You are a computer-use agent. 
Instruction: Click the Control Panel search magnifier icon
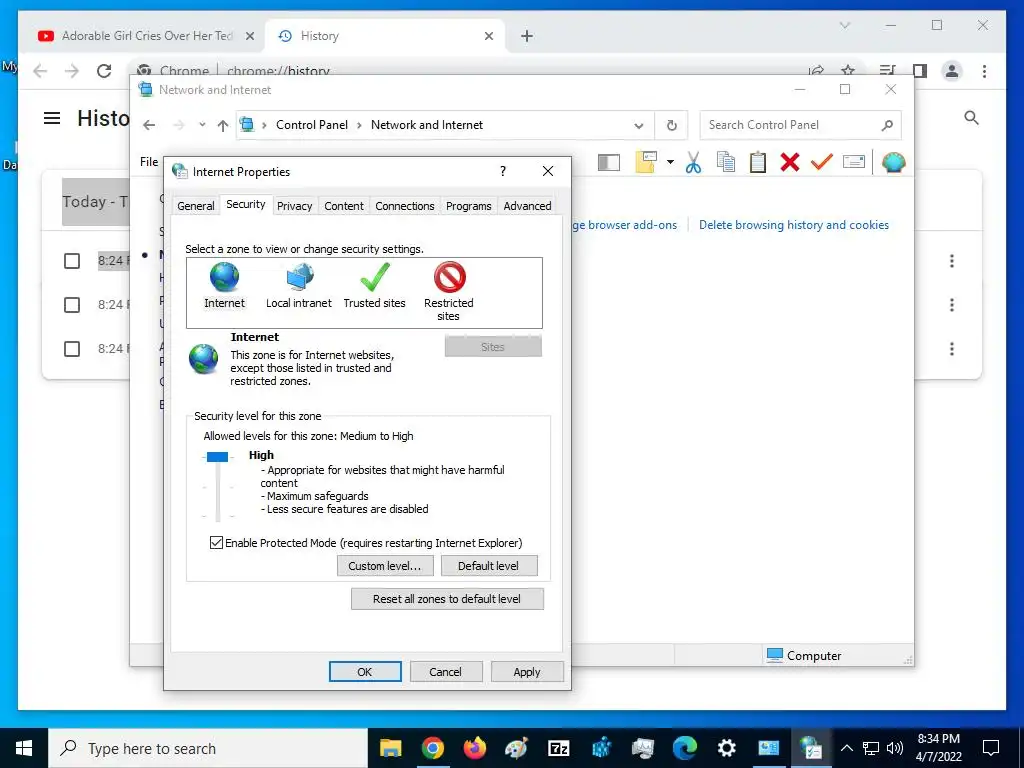tap(887, 125)
